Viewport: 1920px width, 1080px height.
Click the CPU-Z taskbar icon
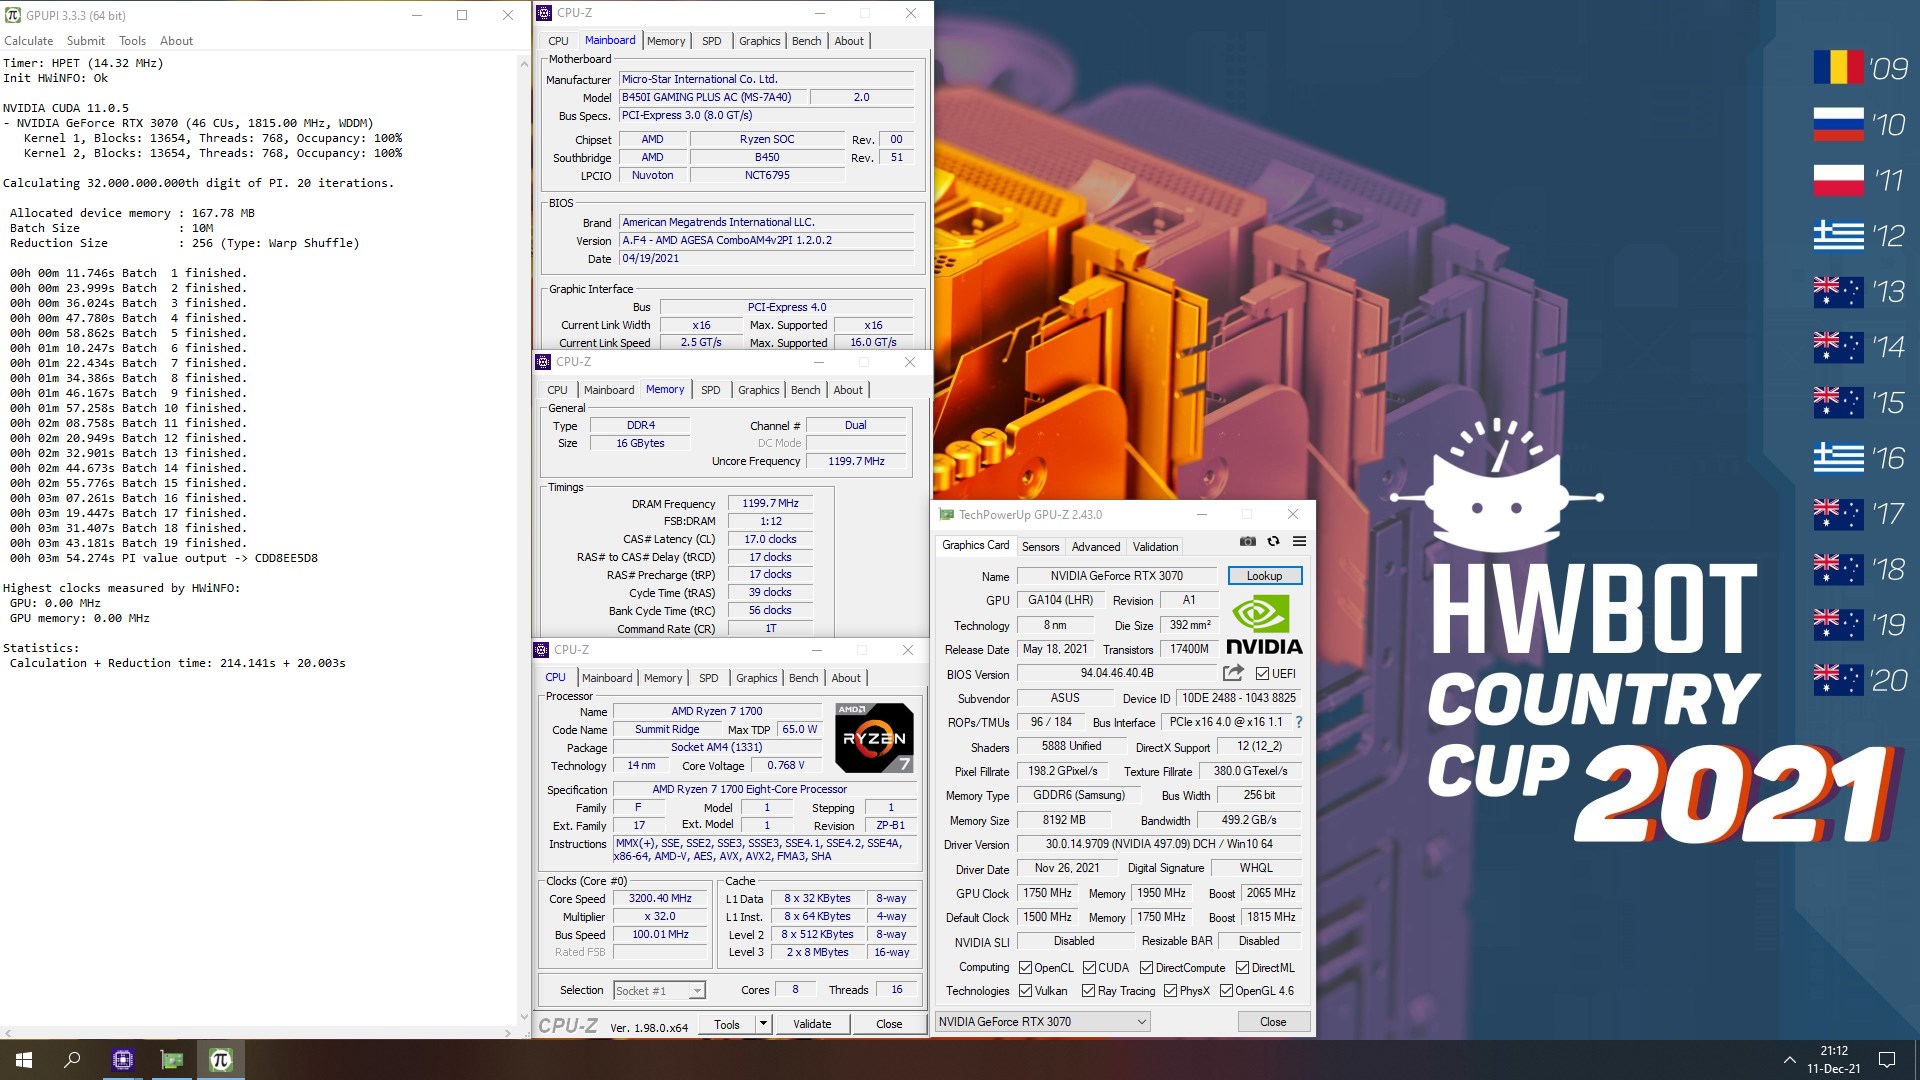point(123,1060)
